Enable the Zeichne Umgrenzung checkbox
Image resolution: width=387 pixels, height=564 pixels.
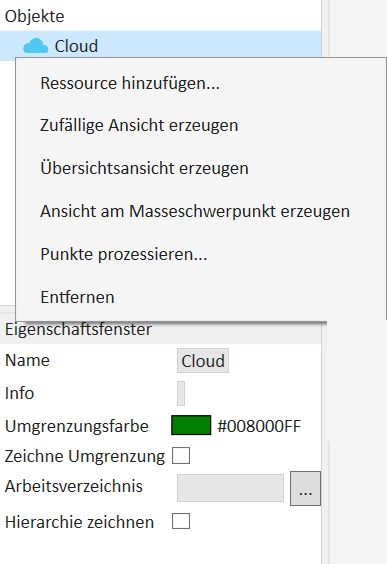[x=181, y=456]
